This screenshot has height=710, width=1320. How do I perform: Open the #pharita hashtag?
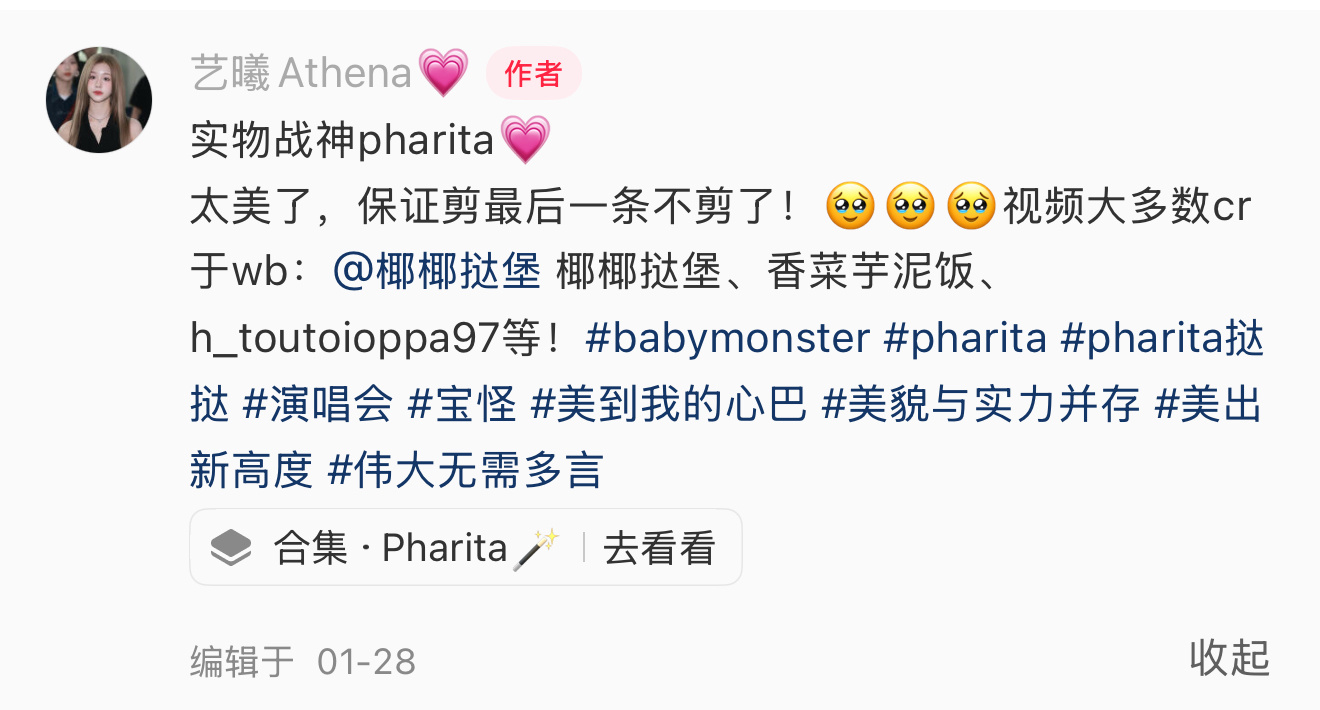point(965,340)
